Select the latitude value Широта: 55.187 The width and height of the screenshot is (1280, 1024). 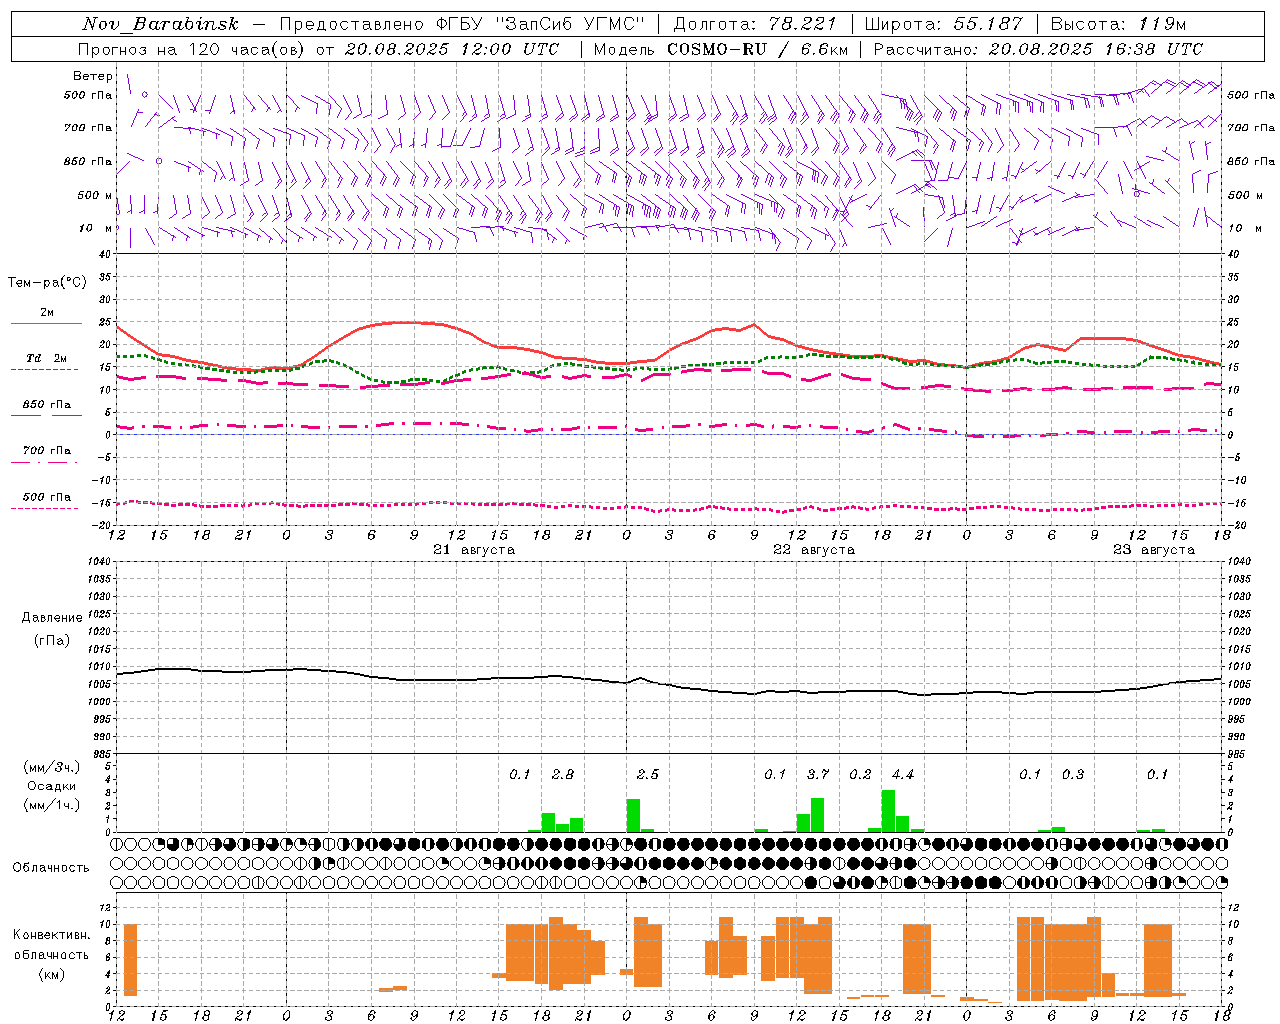pyautogui.click(x=943, y=24)
